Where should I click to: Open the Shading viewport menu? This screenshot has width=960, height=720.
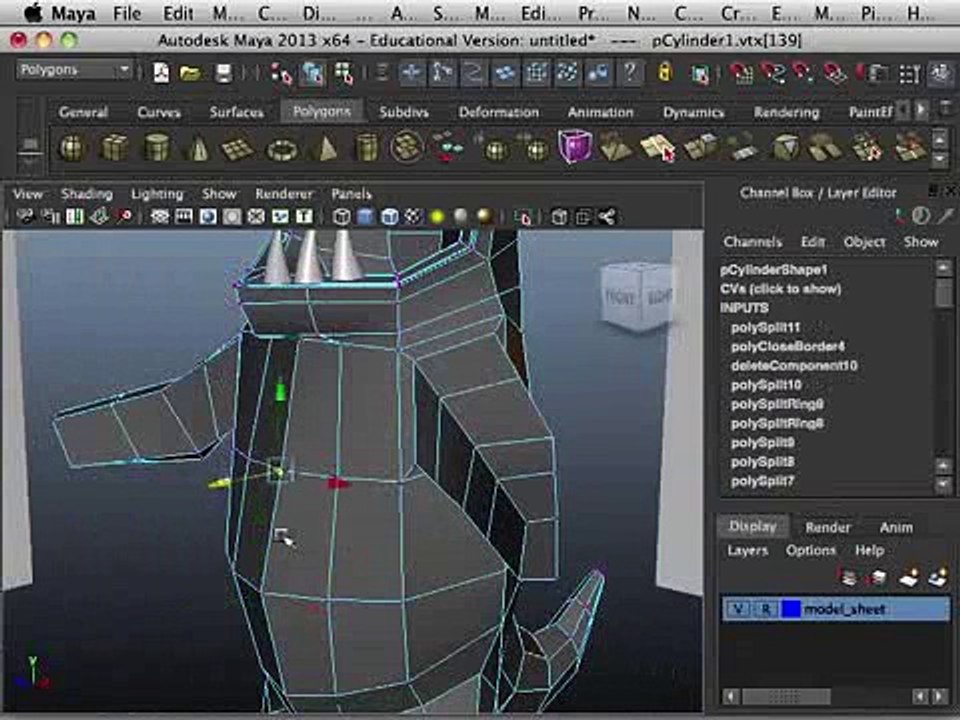(x=86, y=194)
